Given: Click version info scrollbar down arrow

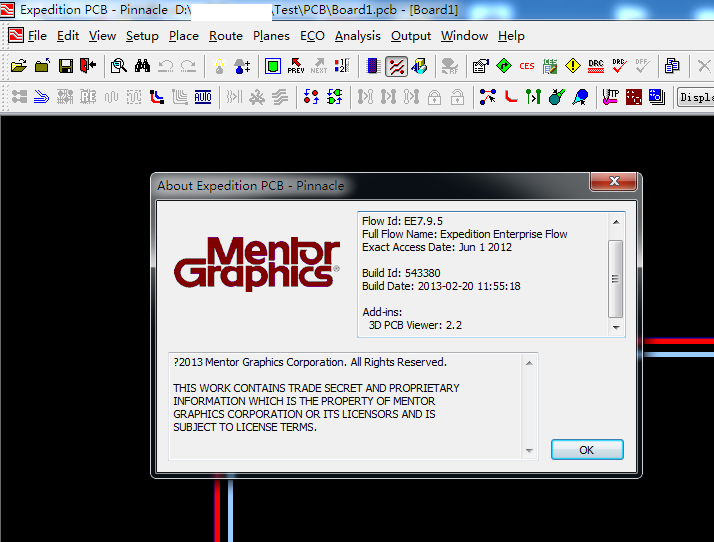Looking at the screenshot, I should (x=616, y=327).
